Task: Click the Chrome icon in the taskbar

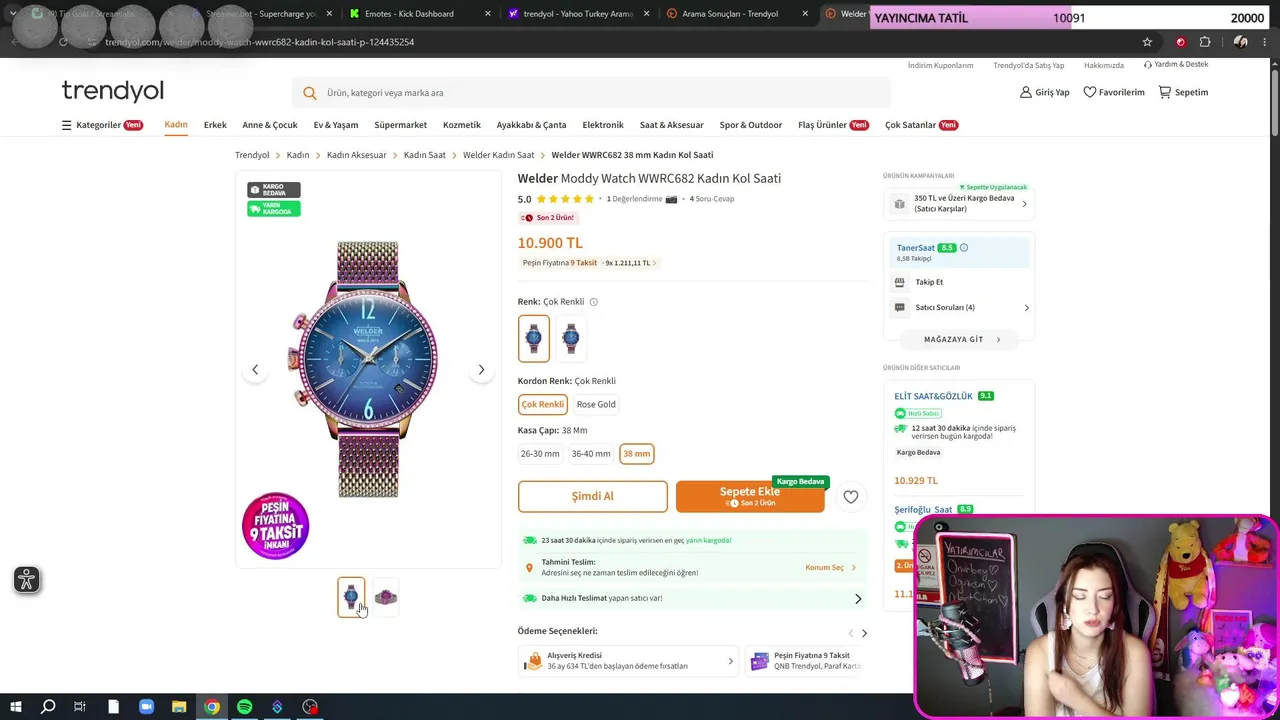Action: (x=212, y=707)
